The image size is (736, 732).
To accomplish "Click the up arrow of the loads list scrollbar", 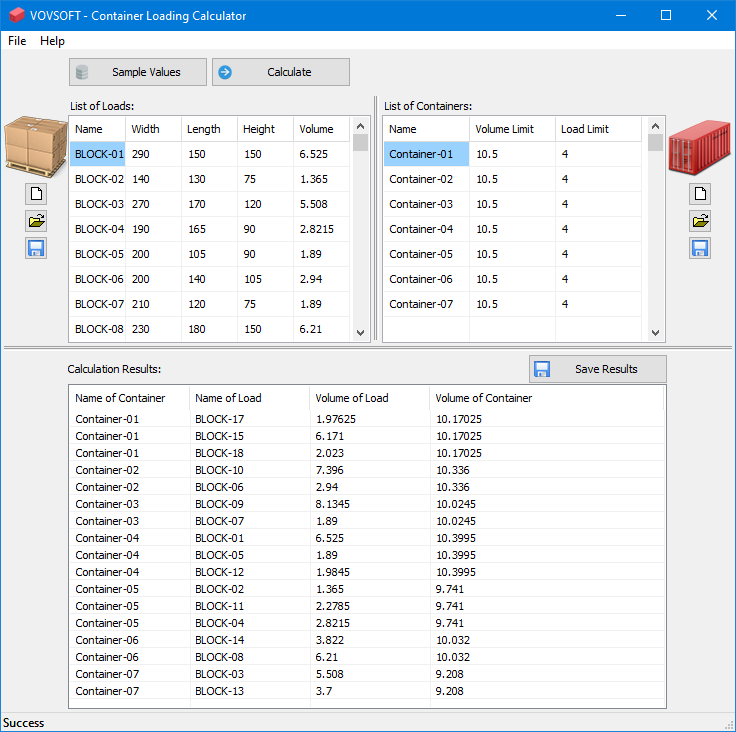I will click(360, 126).
